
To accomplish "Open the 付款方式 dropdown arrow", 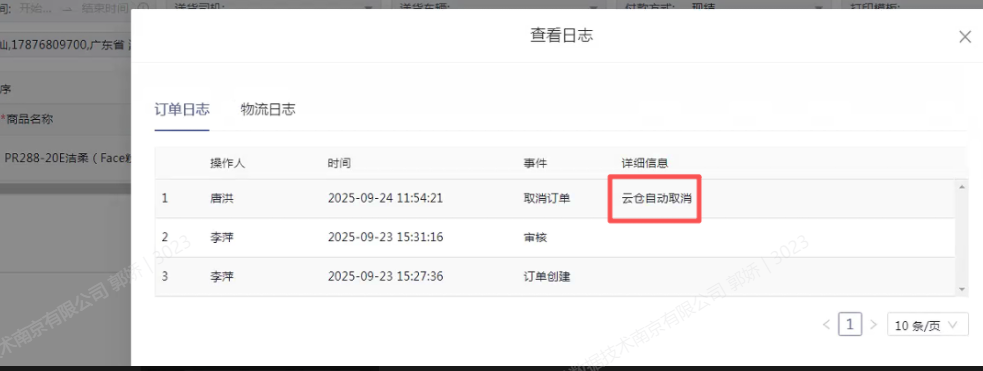I will (817, 6).
